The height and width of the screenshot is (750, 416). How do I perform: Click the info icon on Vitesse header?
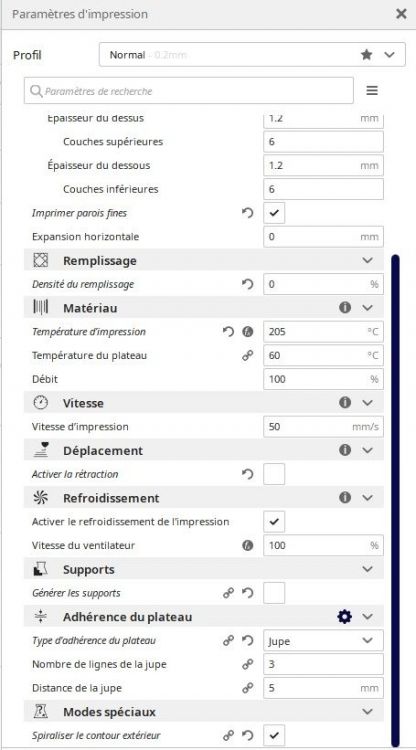345,403
